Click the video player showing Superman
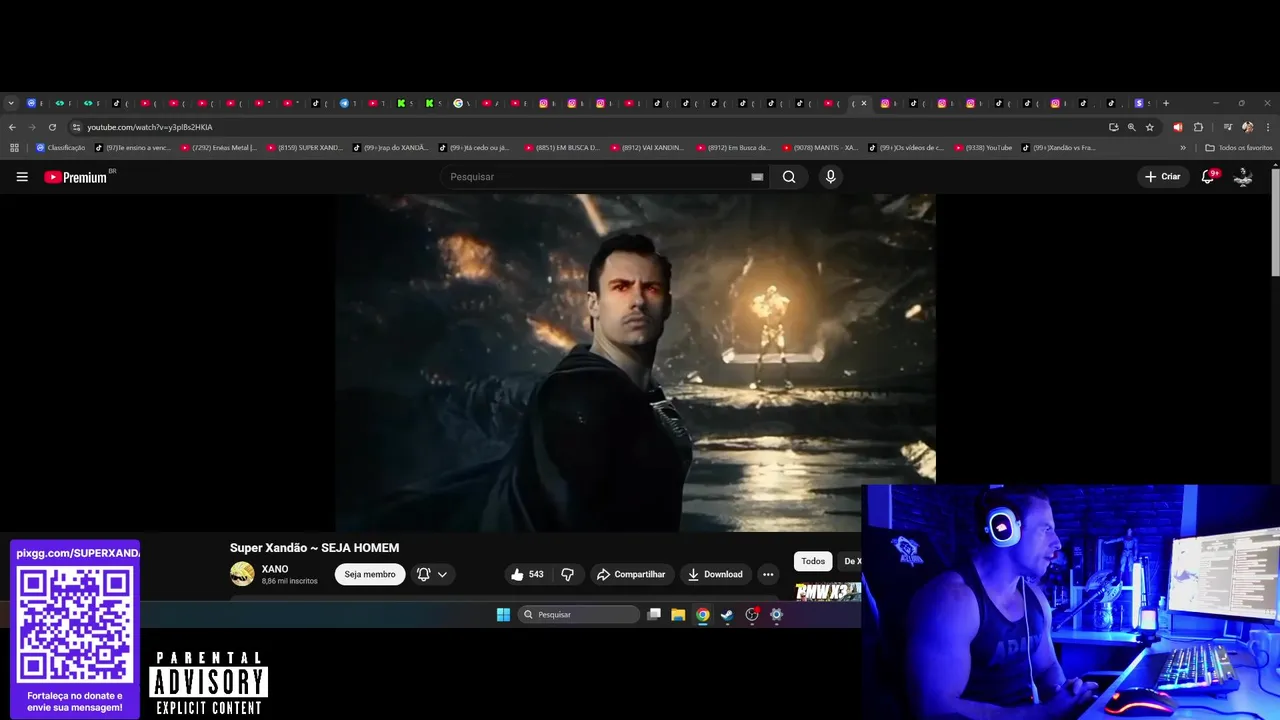The width and height of the screenshot is (1280, 720). (636, 363)
